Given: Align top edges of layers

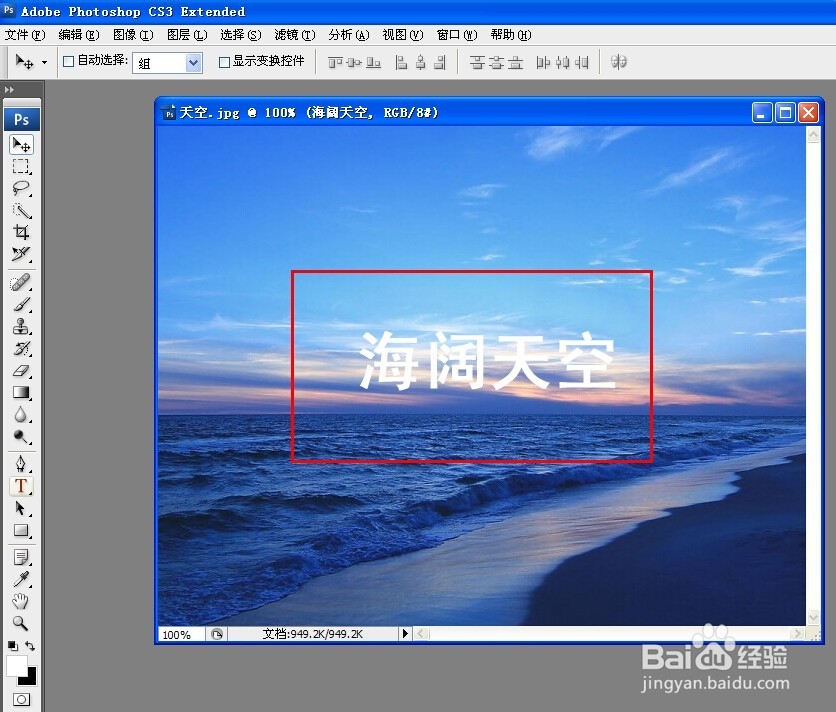Looking at the screenshot, I should point(335,62).
